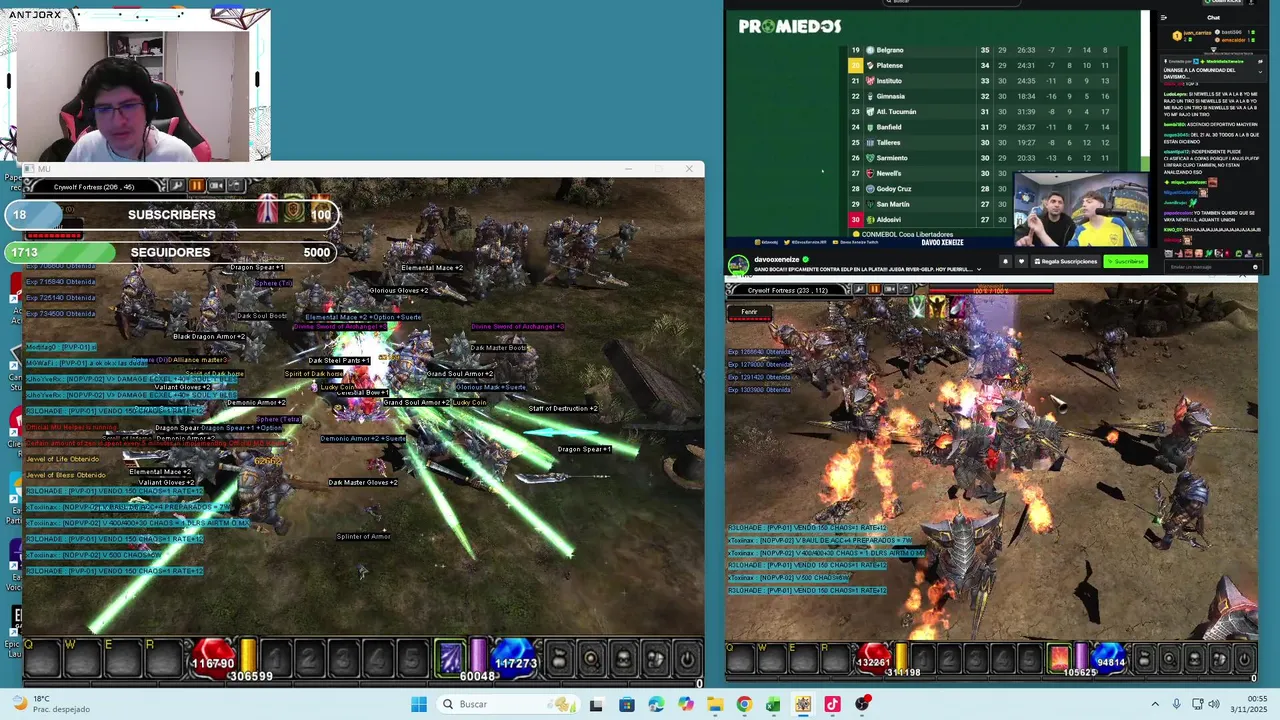Select the Q hotkey slot in left MU window
Image resolution: width=1280 pixels, height=720 pixels.
click(42, 659)
